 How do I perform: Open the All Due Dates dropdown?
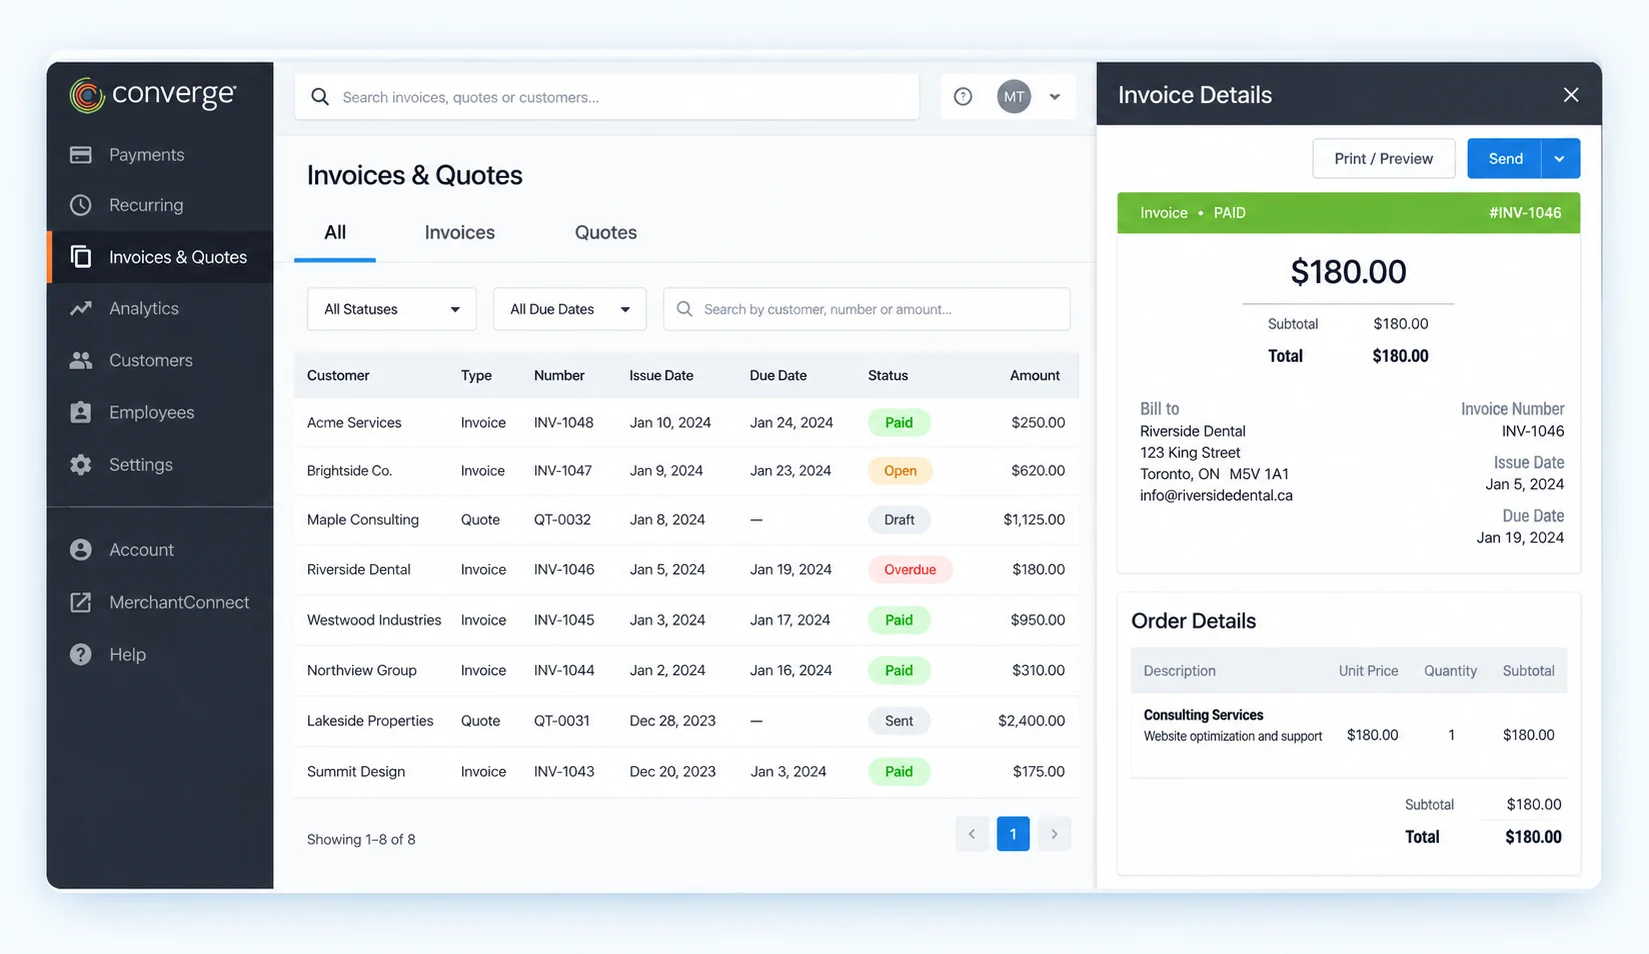569,309
